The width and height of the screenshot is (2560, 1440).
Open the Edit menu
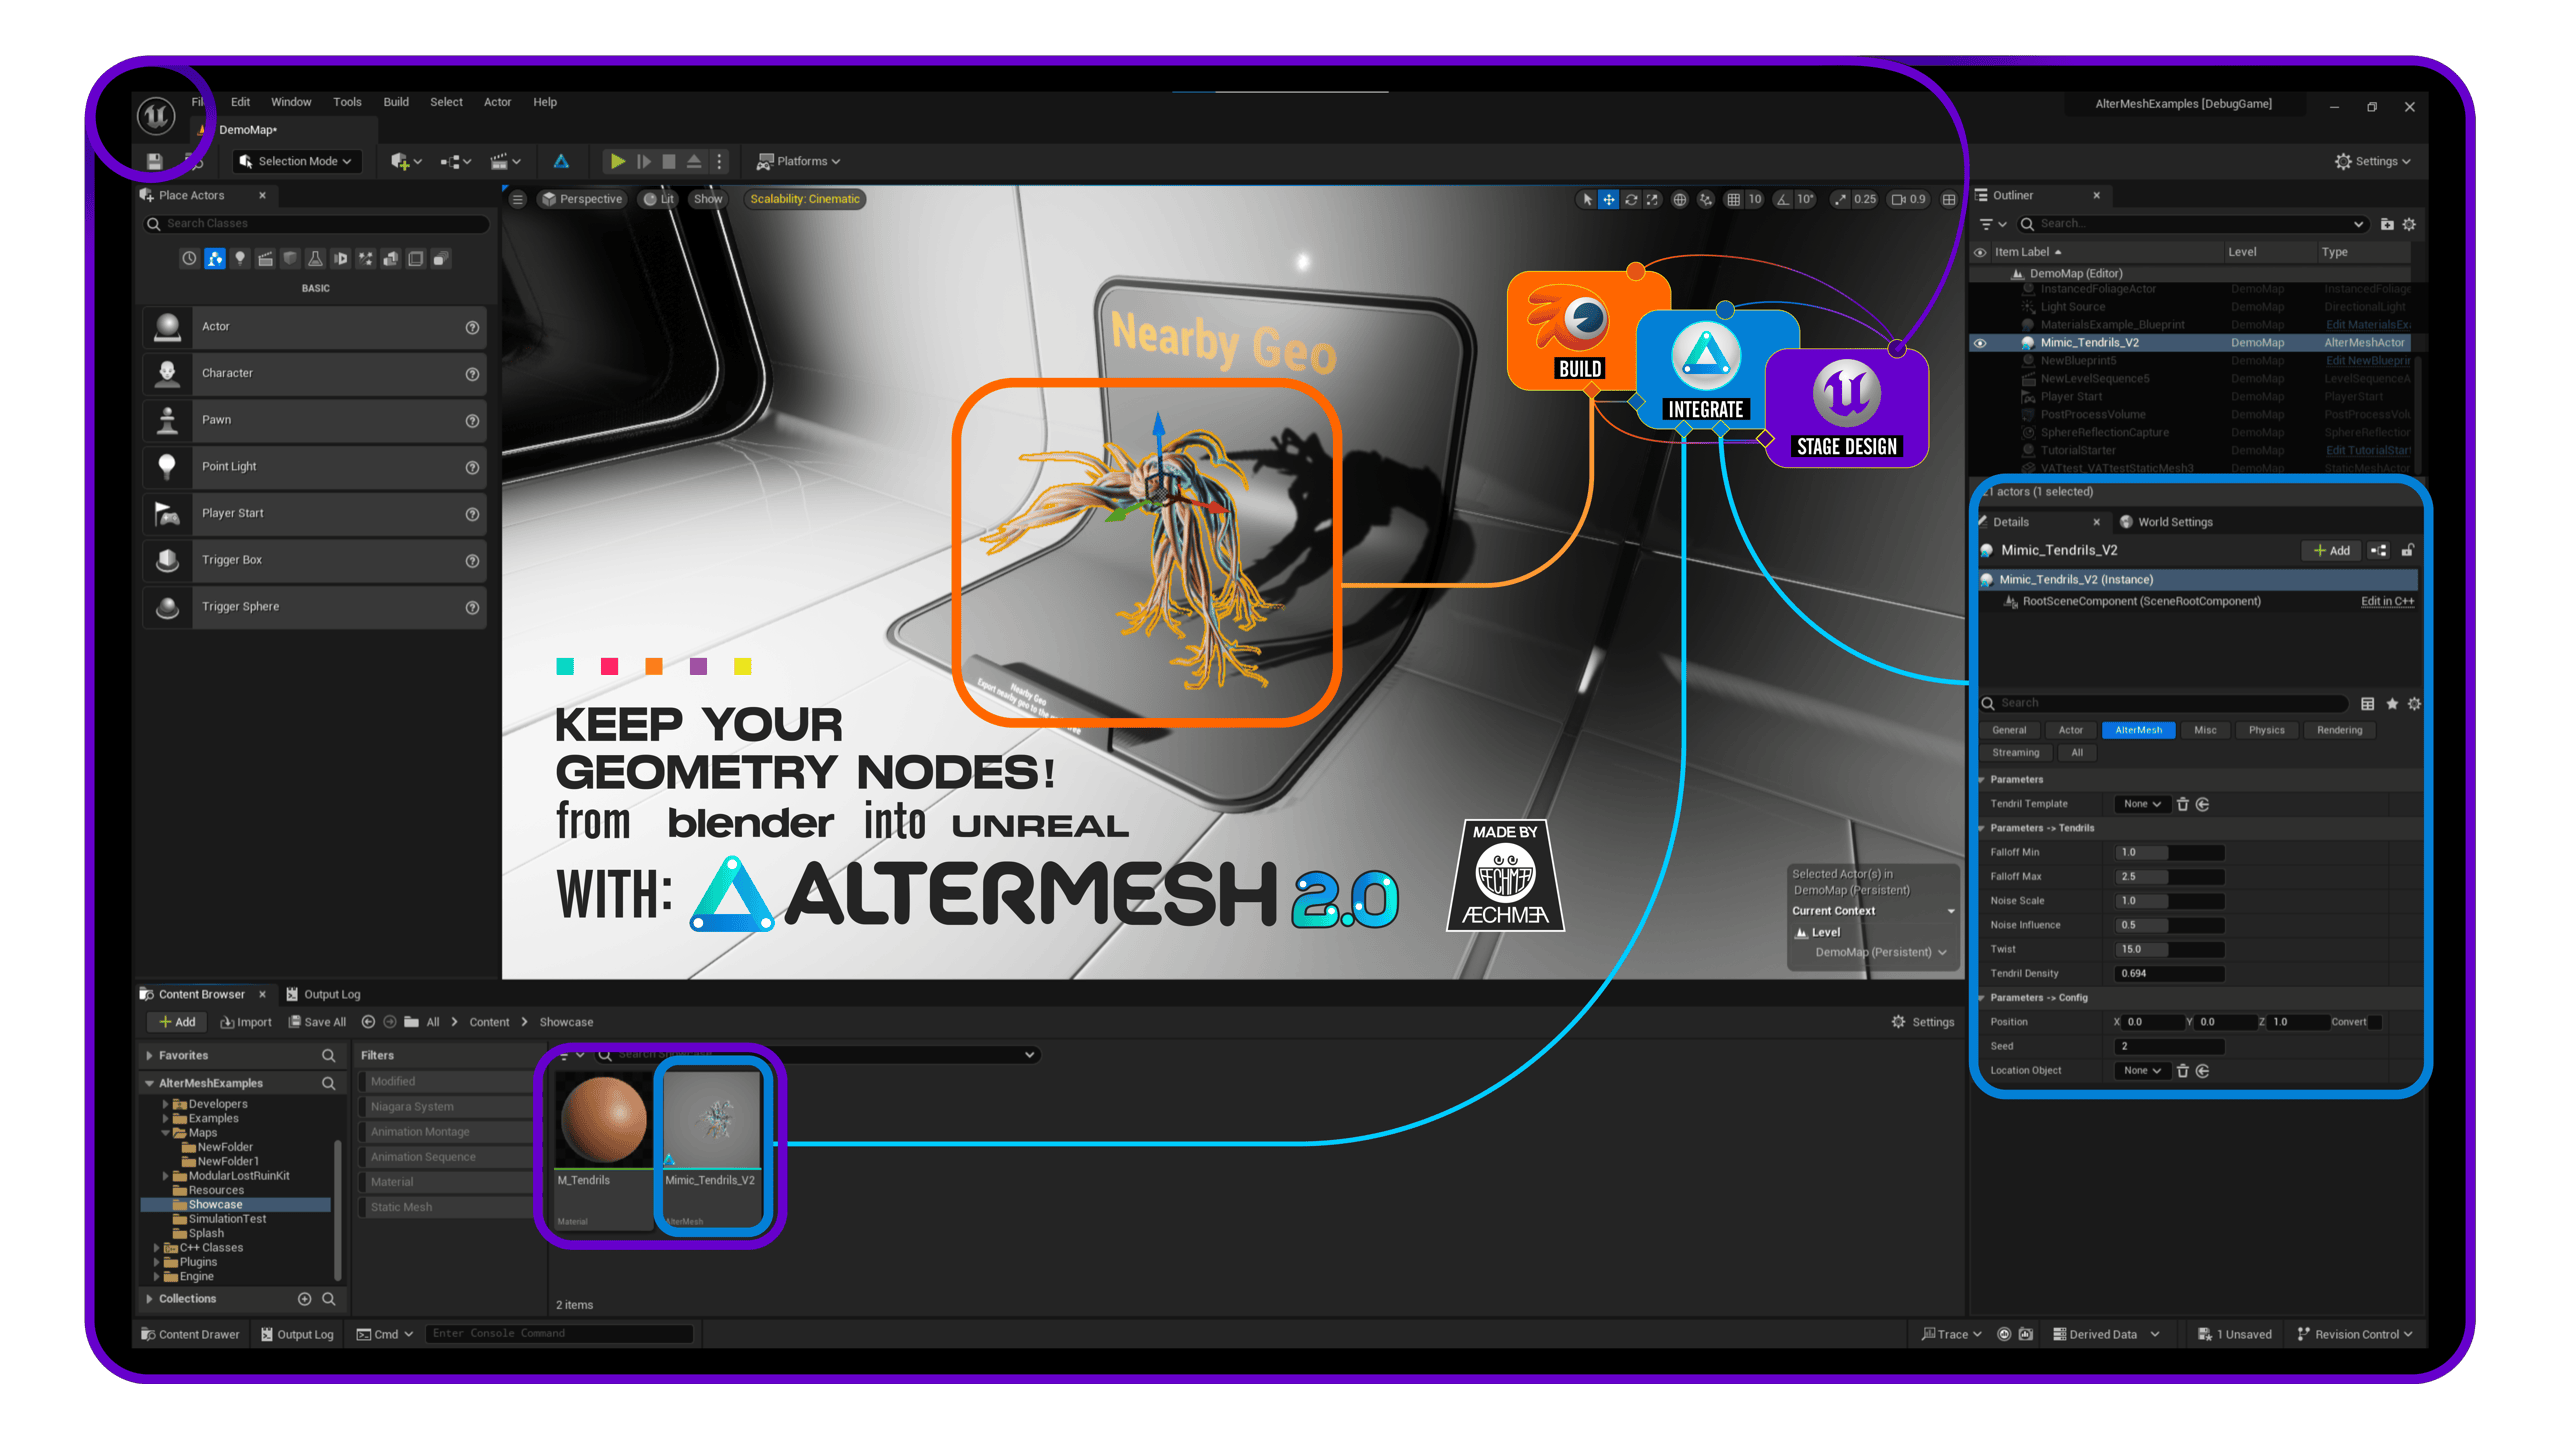pyautogui.click(x=240, y=102)
